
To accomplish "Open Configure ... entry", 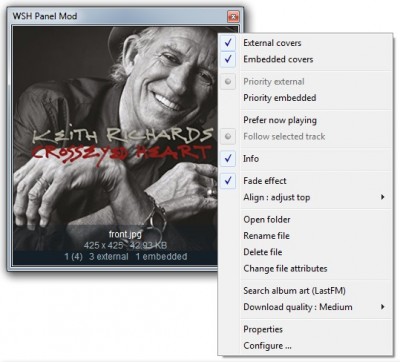I will (267, 346).
